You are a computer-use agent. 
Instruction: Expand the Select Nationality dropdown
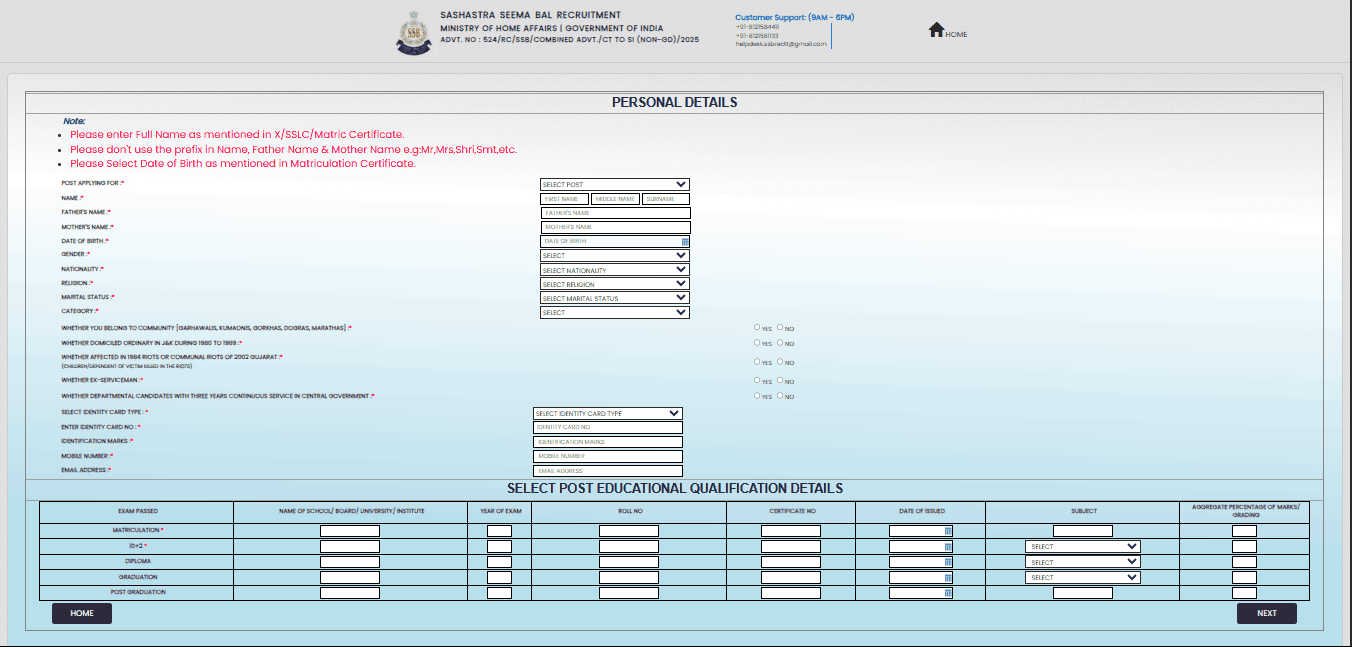pyautogui.click(x=614, y=270)
